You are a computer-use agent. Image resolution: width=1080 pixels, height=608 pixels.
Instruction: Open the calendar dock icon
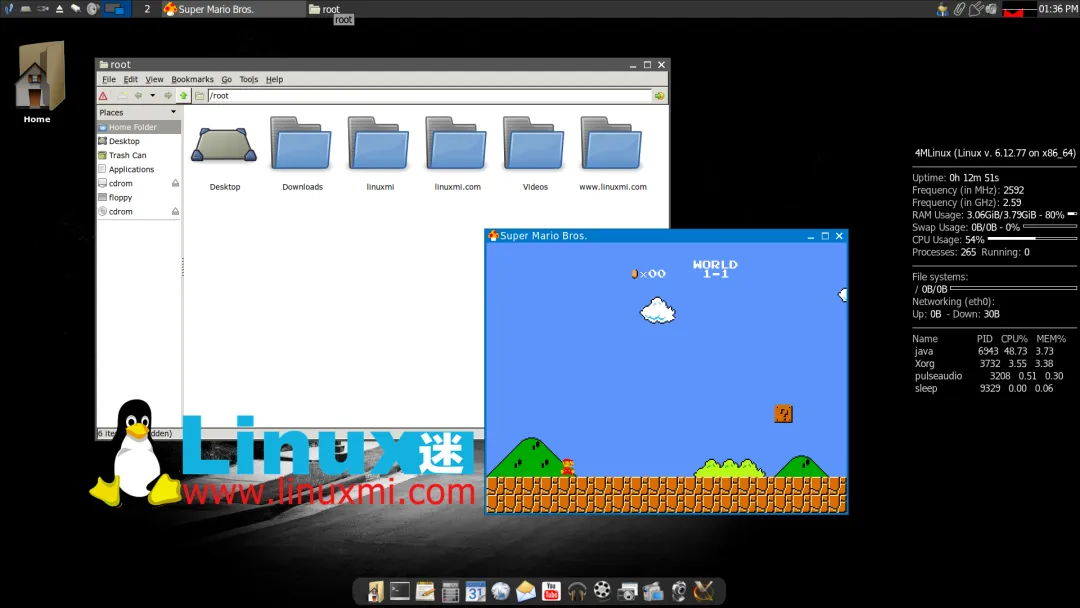[x=475, y=591]
